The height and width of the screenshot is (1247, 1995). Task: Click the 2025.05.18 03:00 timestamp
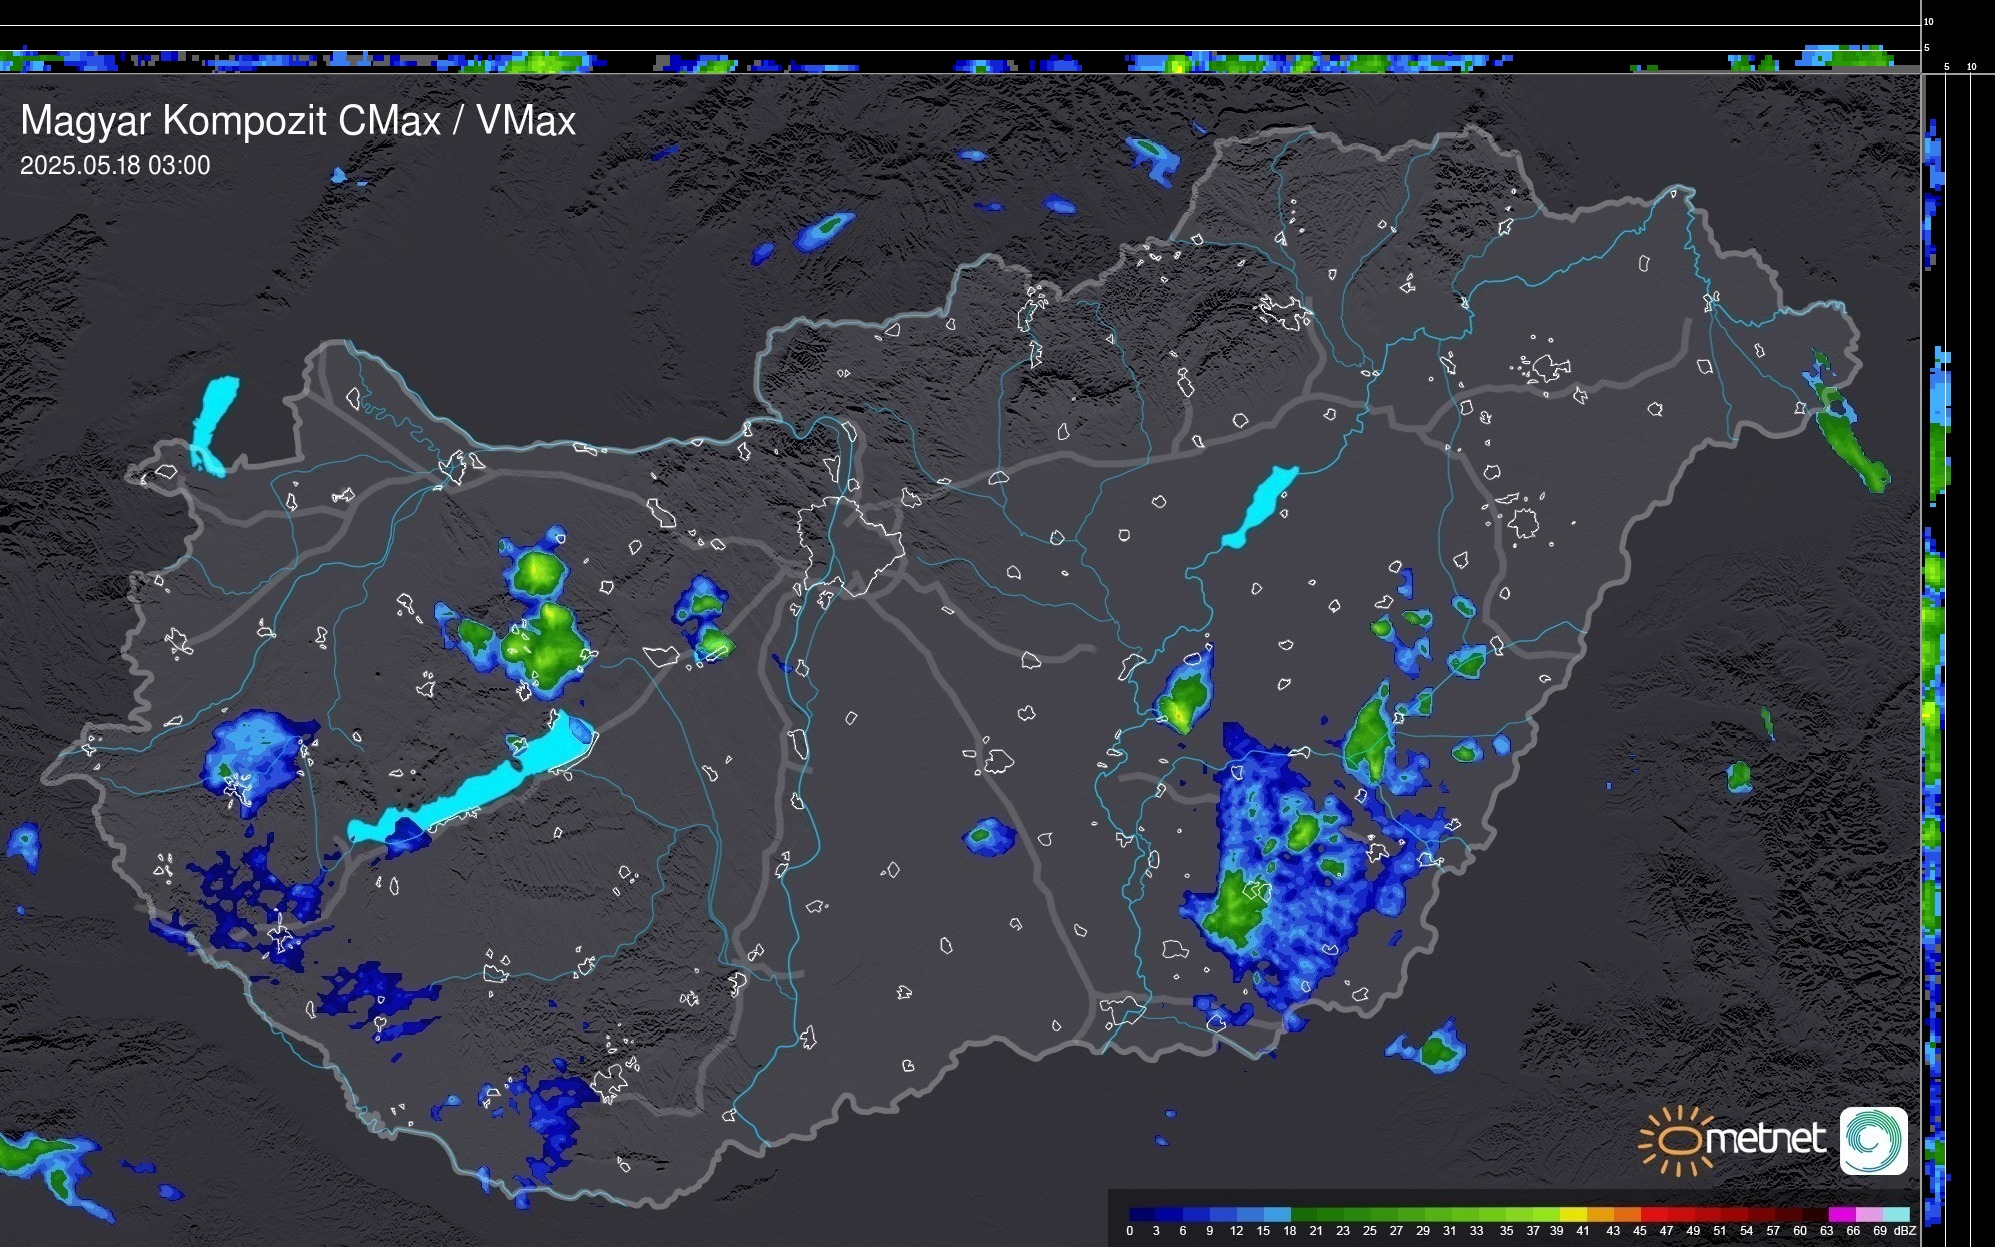coord(115,166)
